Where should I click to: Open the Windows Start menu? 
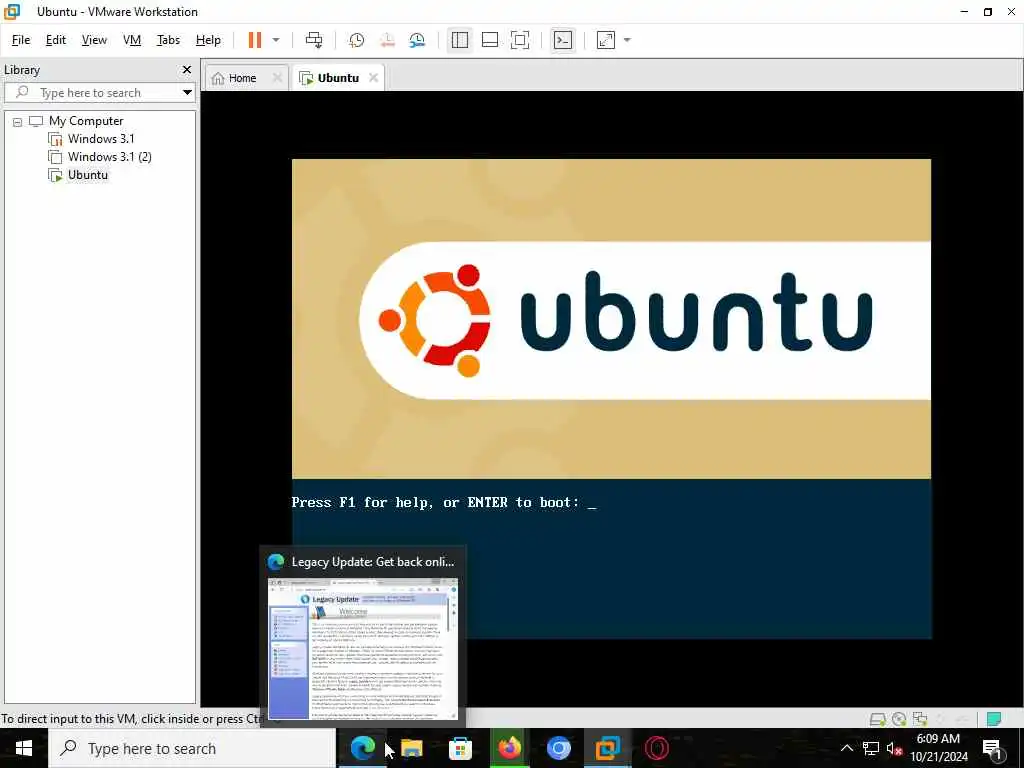tap(24, 748)
